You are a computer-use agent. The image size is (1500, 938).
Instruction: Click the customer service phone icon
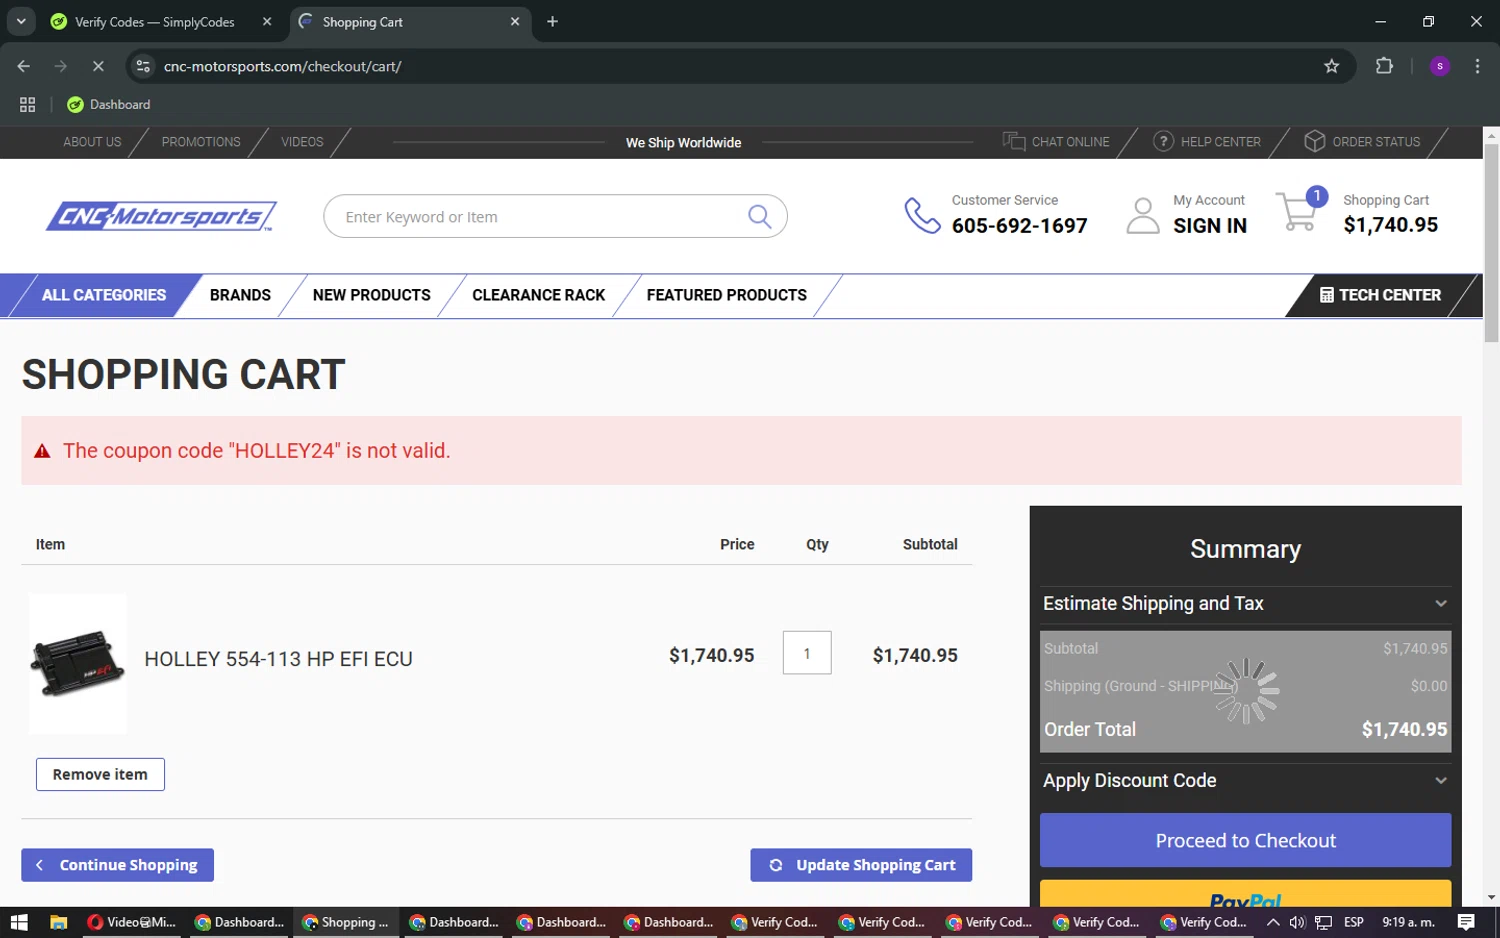coord(922,215)
